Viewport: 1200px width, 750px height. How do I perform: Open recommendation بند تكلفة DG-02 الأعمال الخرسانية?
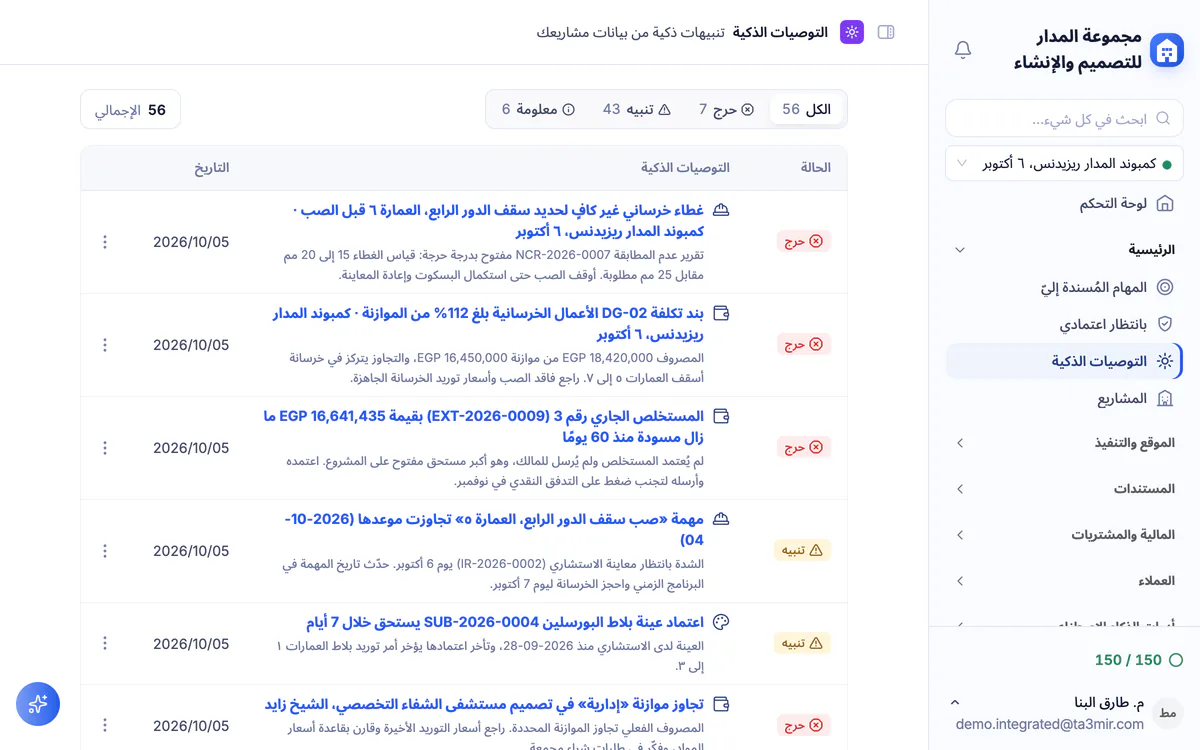coord(489,324)
